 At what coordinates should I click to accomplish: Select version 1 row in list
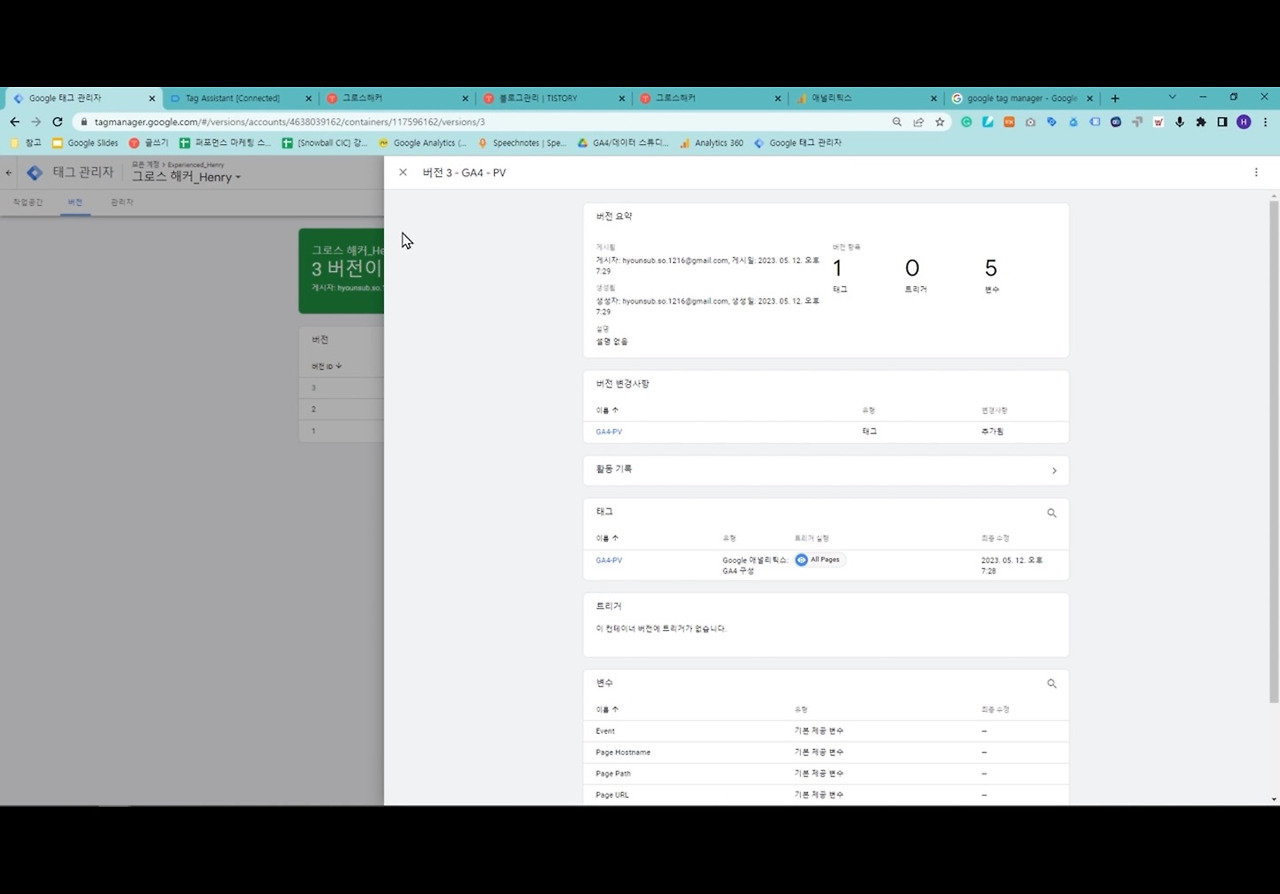pos(341,431)
